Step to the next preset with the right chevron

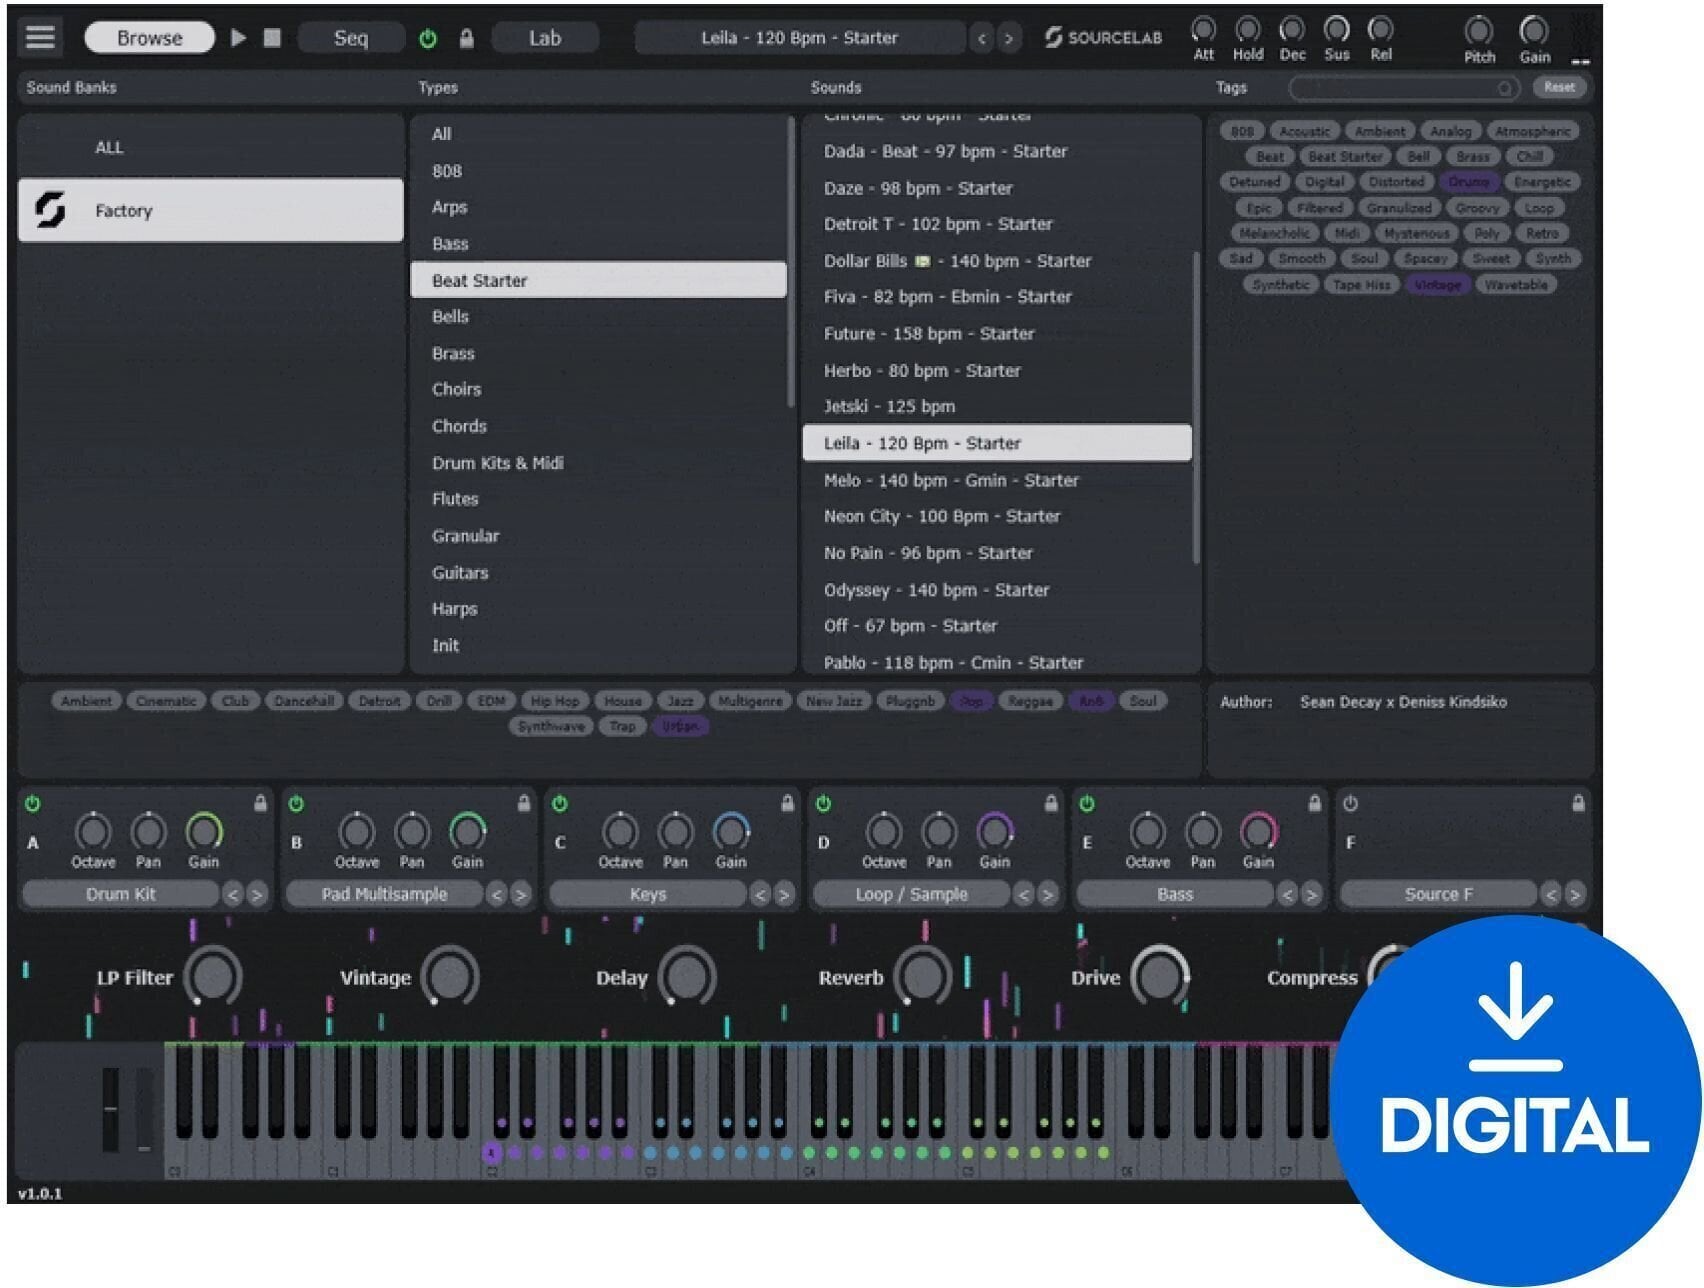tap(1008, 38)
